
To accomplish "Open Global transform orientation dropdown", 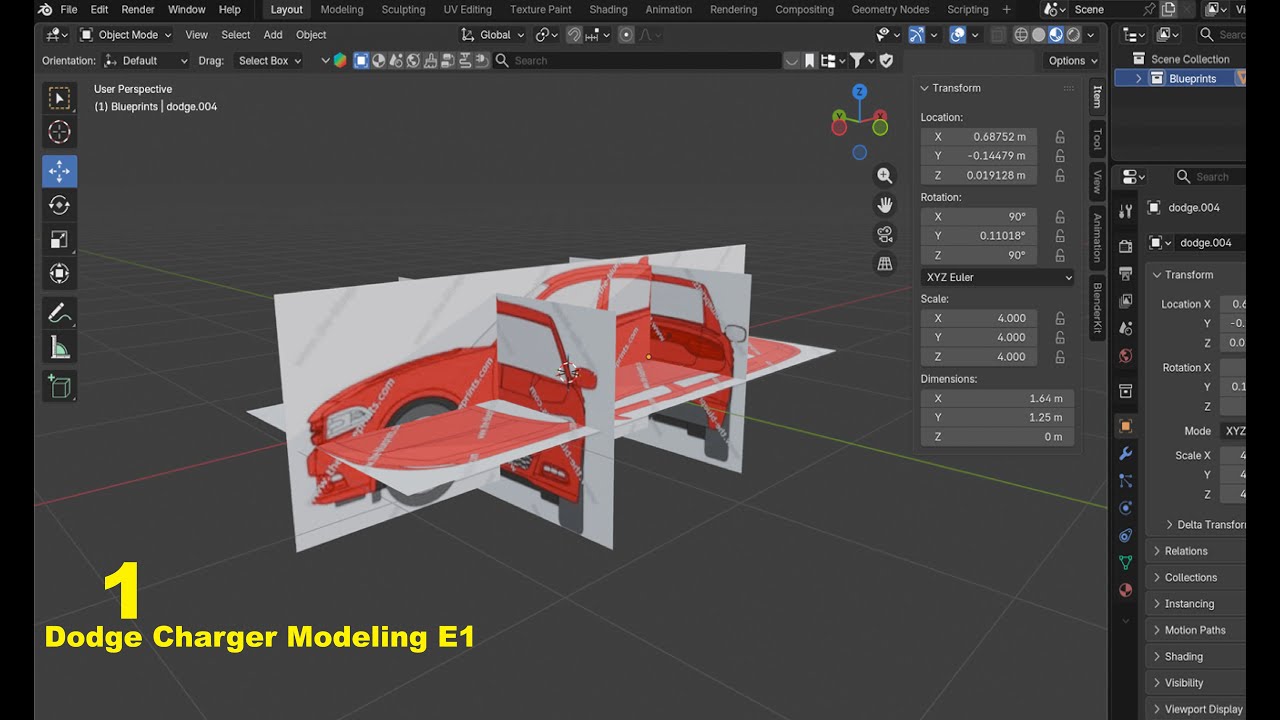I will 494,35.
